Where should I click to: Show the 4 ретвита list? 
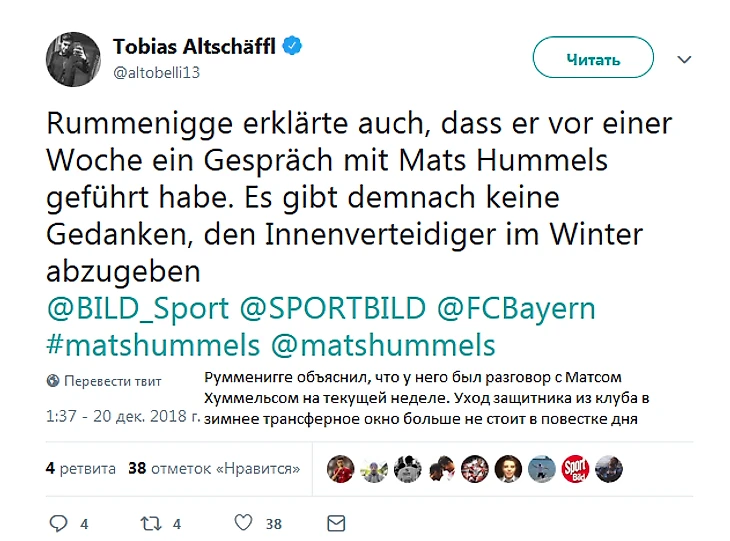point(81,467)
